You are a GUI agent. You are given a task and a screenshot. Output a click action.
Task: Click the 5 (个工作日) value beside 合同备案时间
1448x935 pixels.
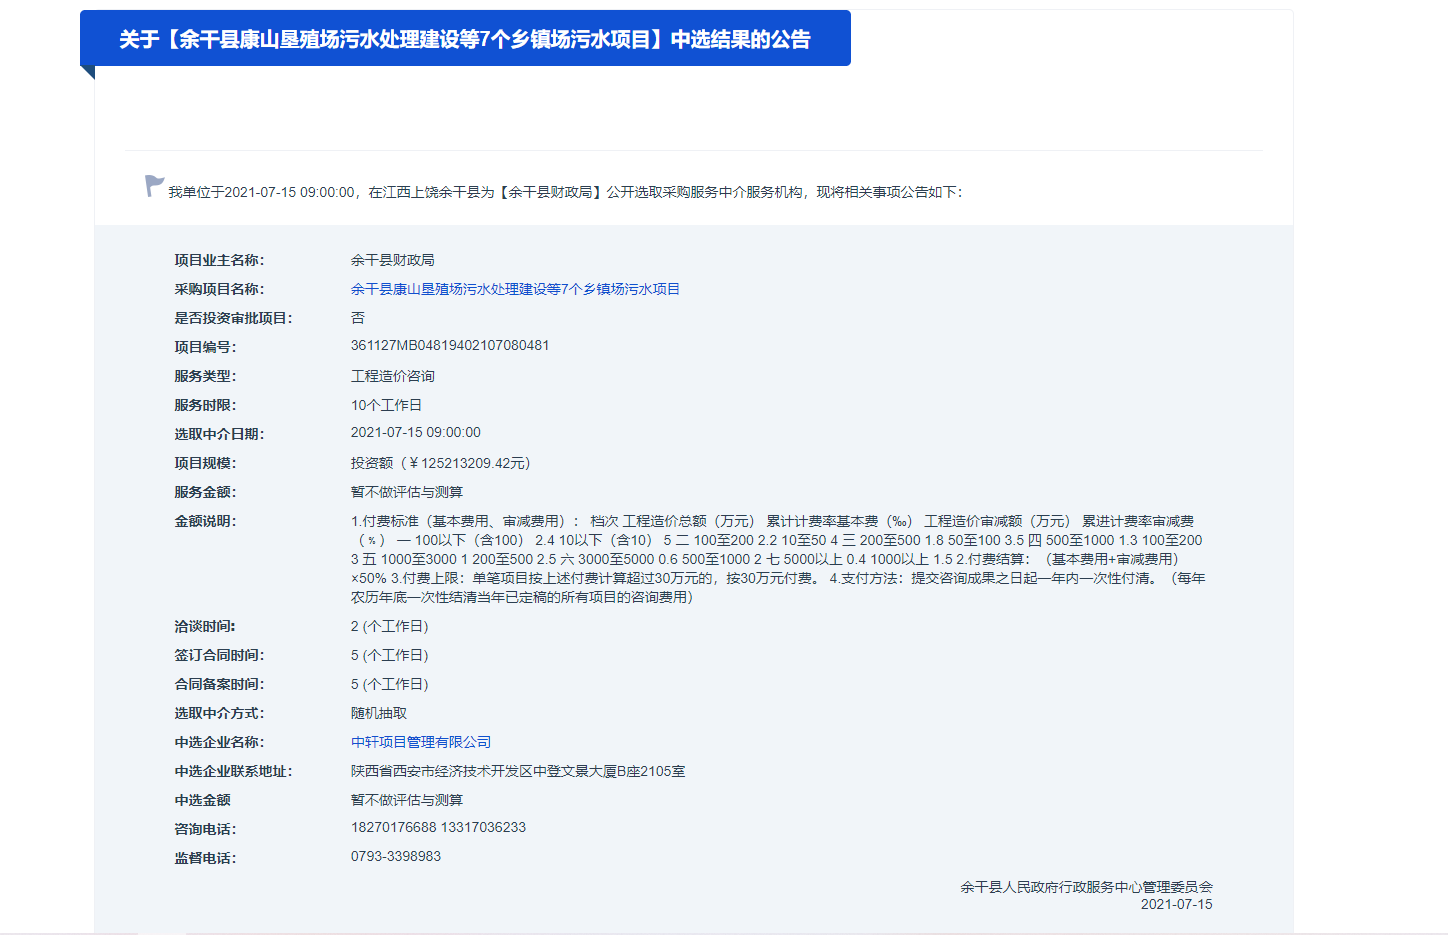[x=390, y=684]
